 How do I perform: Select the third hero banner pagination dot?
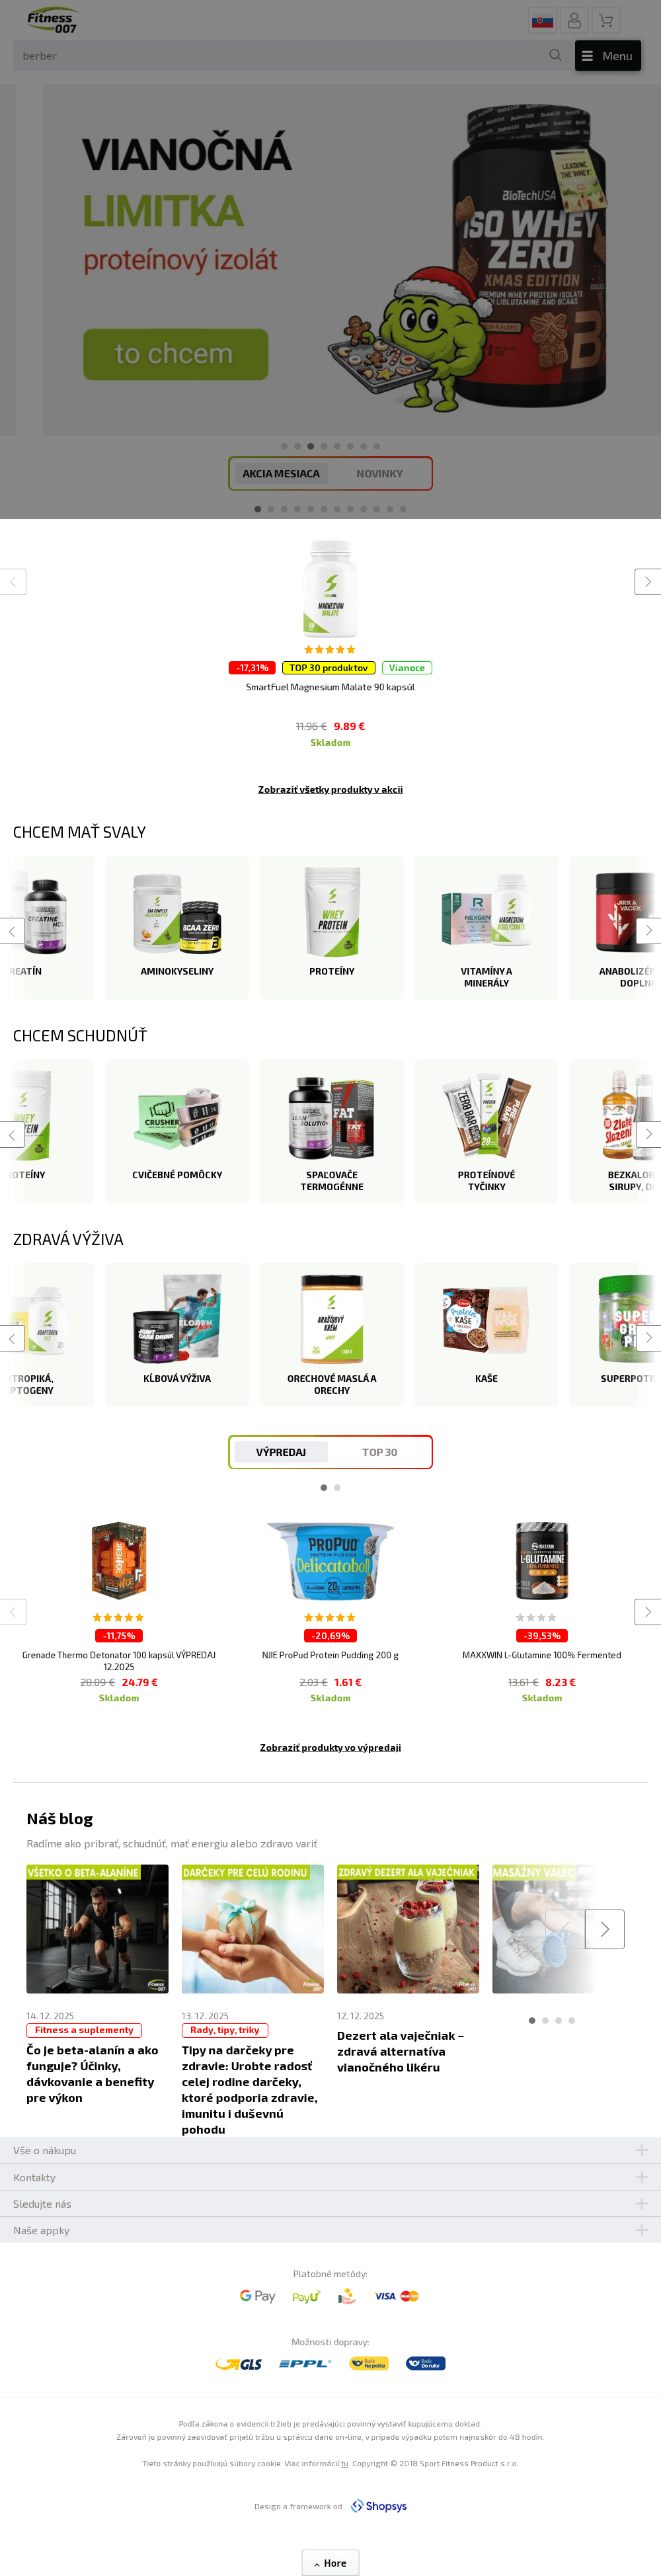tap(311, 446)
